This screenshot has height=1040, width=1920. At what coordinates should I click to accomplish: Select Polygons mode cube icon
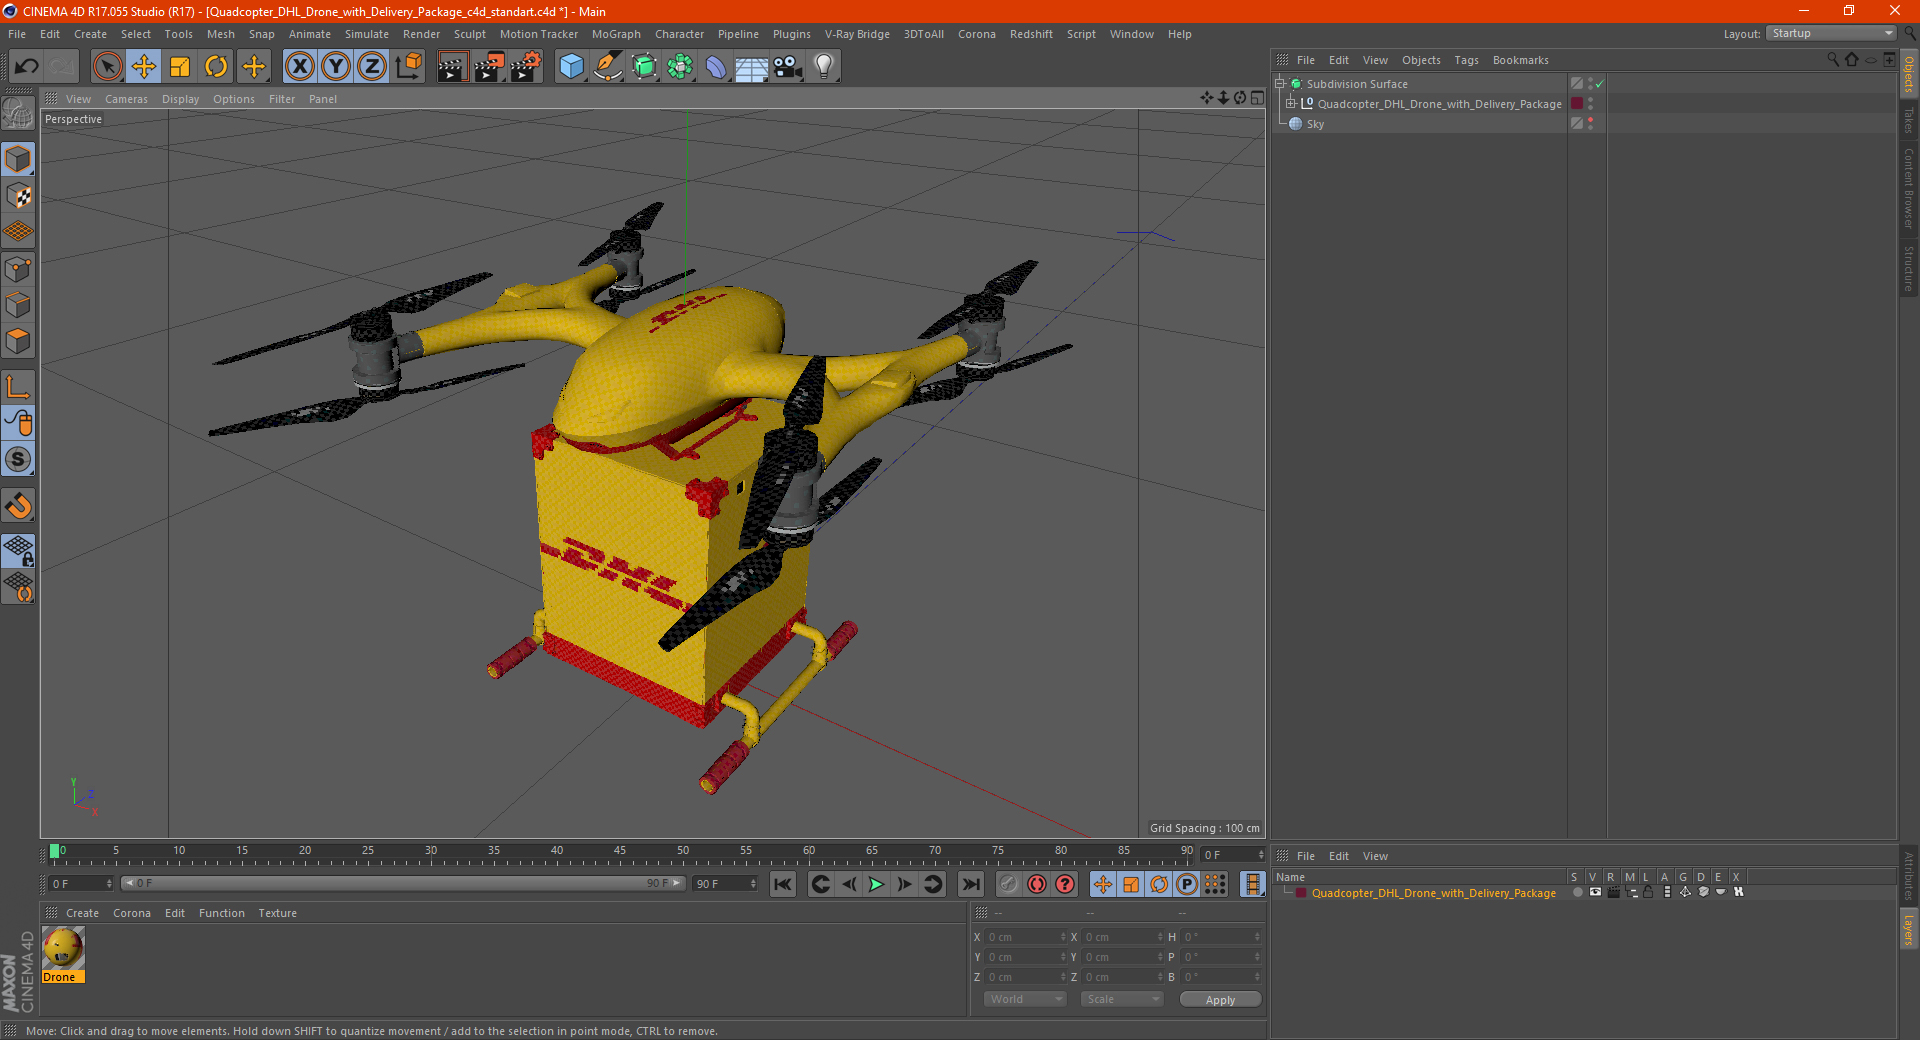coord(19,341)
